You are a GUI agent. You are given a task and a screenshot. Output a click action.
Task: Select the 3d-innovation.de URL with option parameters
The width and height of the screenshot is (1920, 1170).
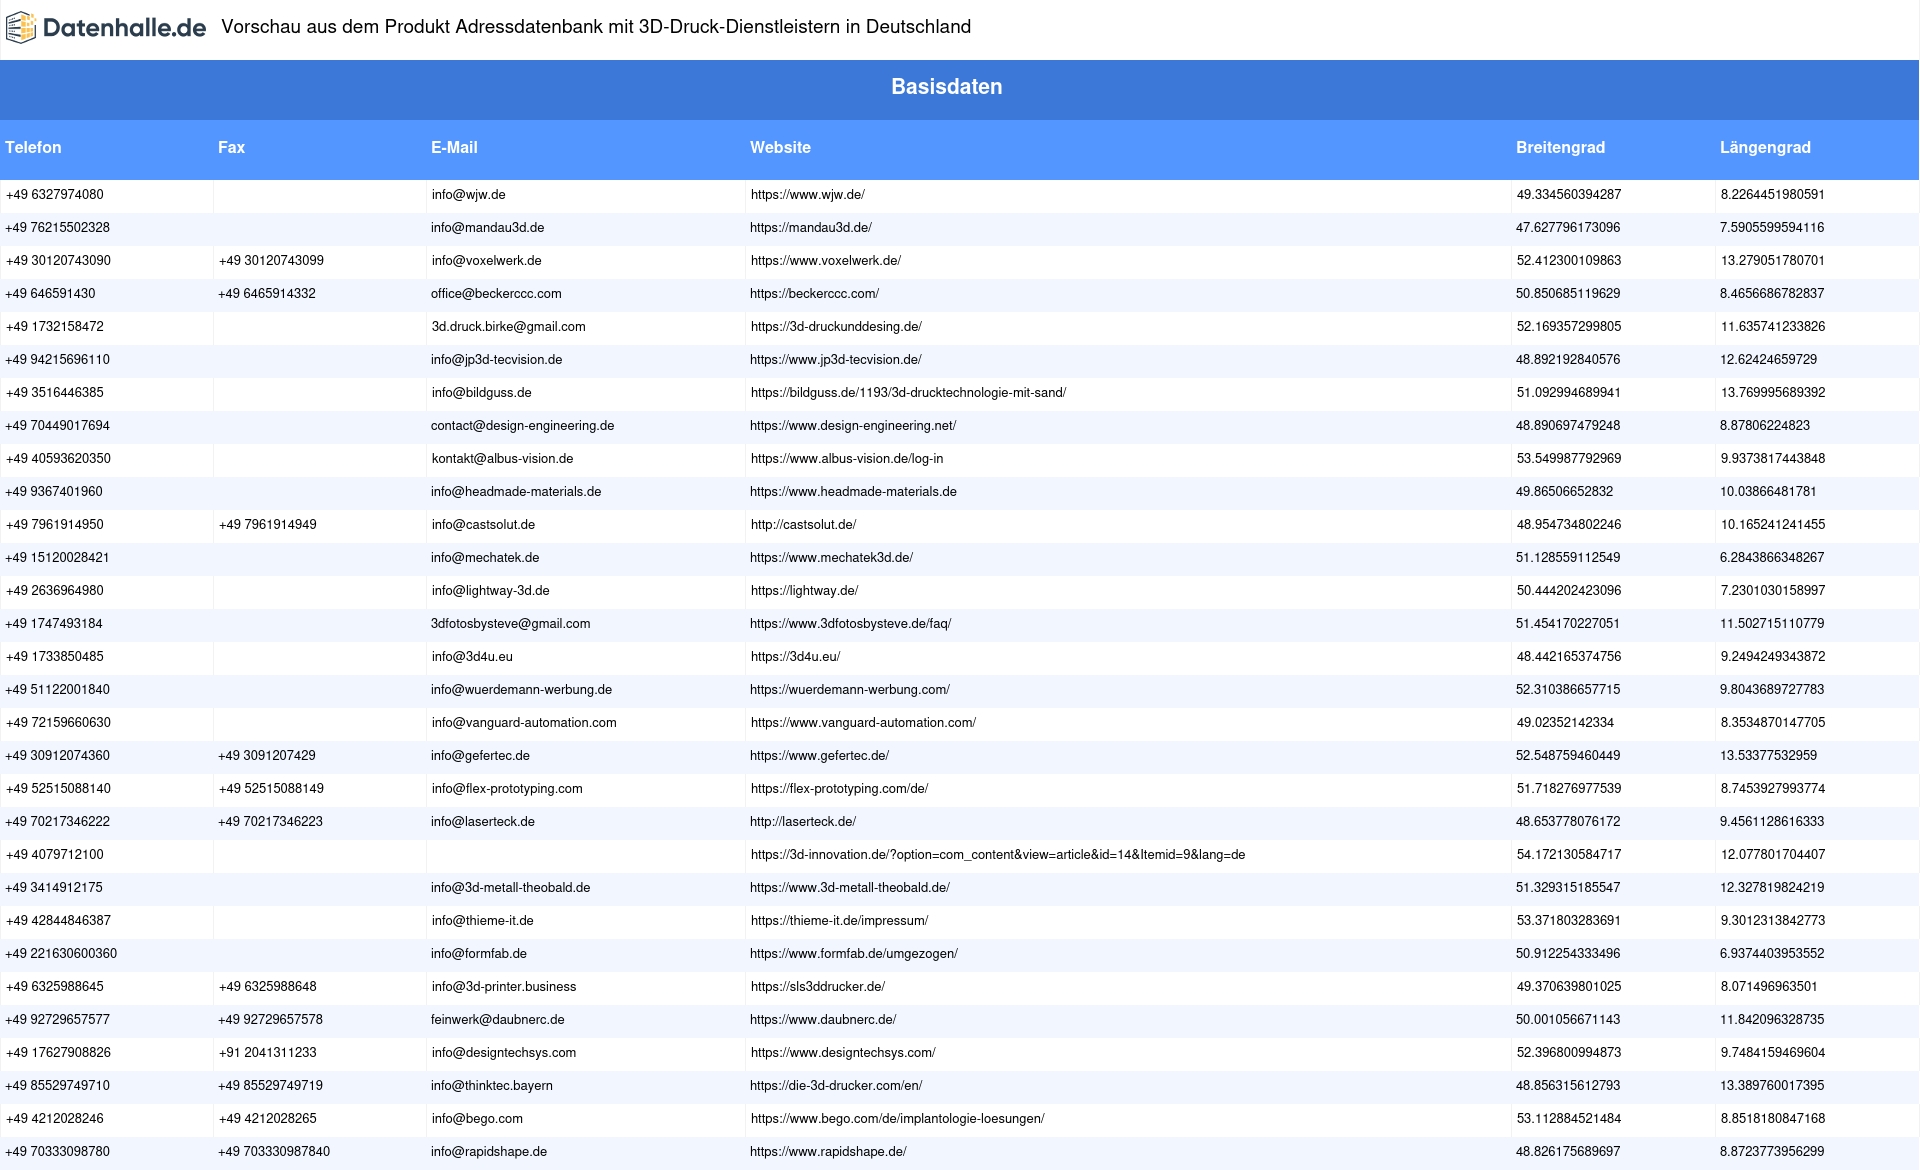point(998,855)
